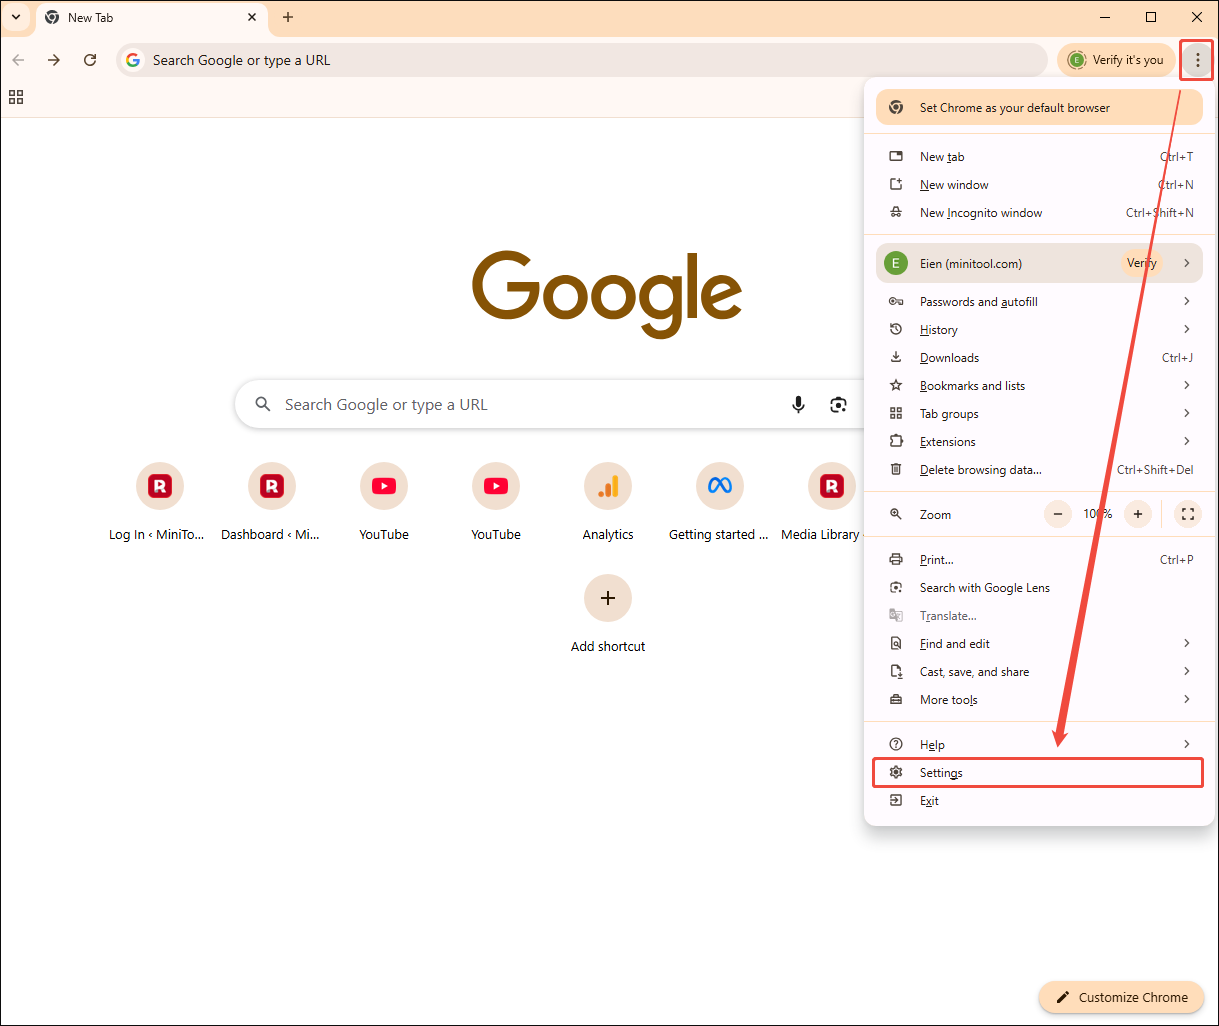This screenshot has width=1219, height=1026.
Task: Reload the current page
Action: [89, 60]
